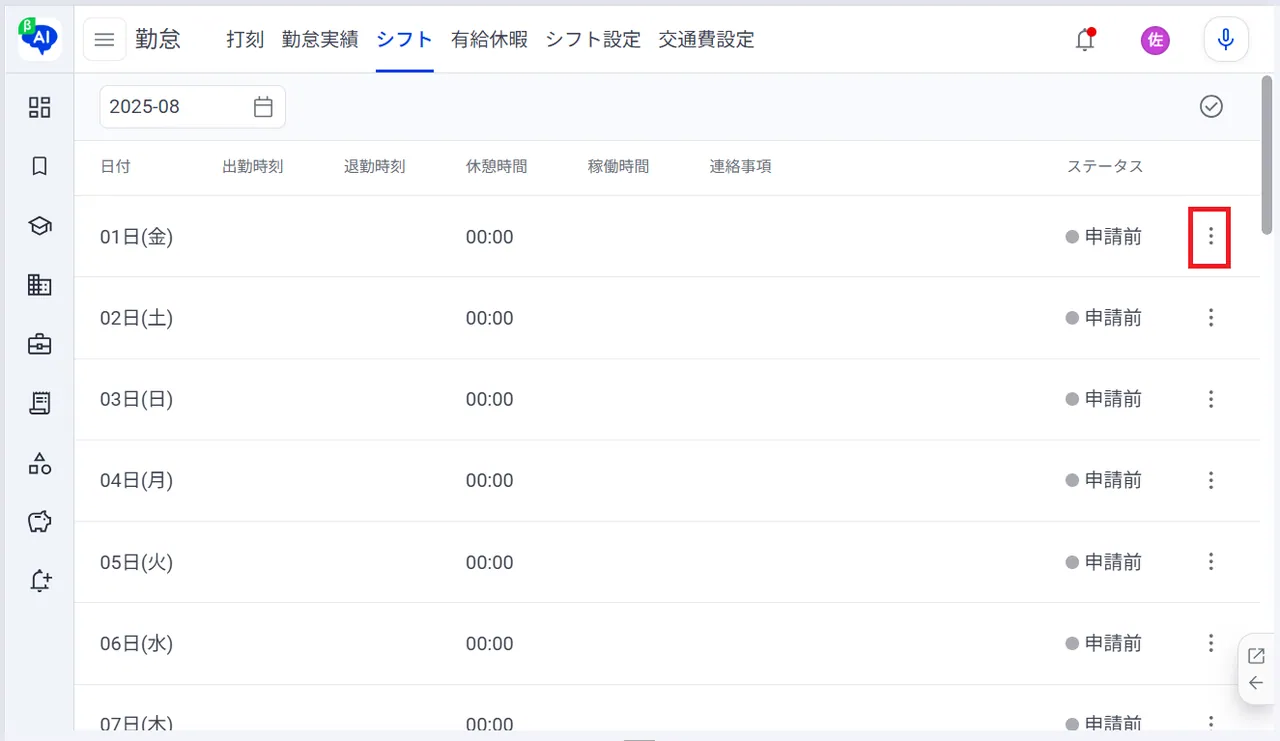Viewport: 1280px width, 741px height.
Task: Open the options menu for 05日(火)
Action: coord(1211,562)
